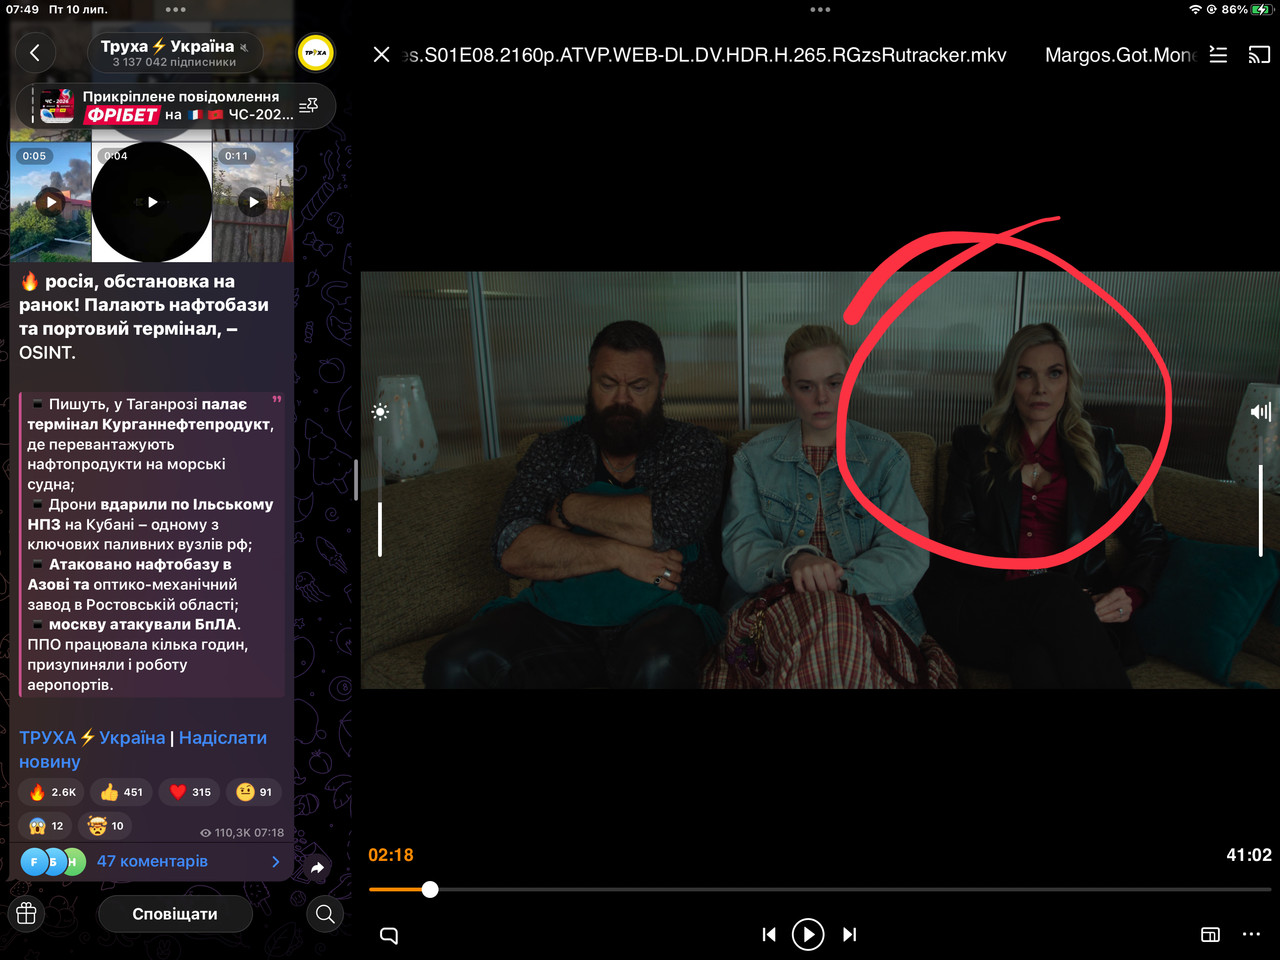Image resolution: width=1280 pixels, height=960 pixels.
Task: Open the pinned messages list icon
Action: tap(308, 105)
